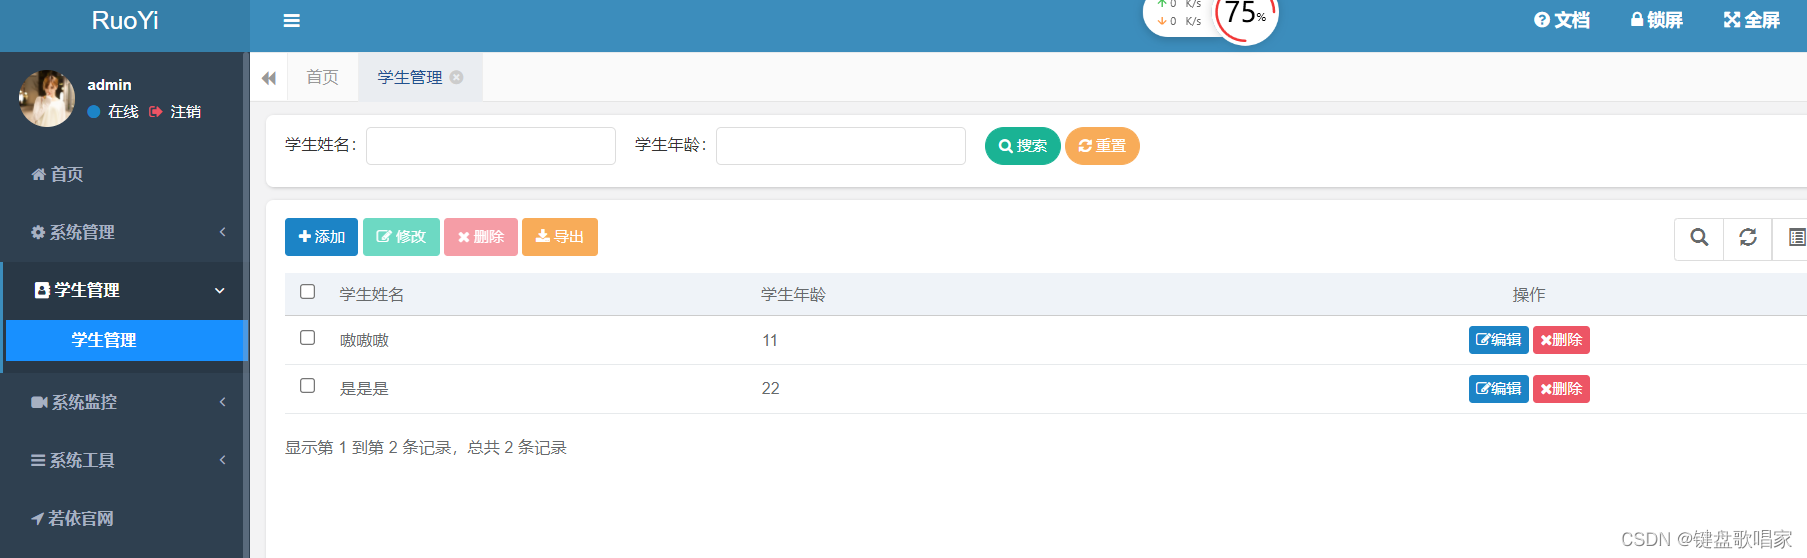The image size is (1807, 558).
Task: Delete the 嗷嗷嗷 row
Action: (1561, 340)
